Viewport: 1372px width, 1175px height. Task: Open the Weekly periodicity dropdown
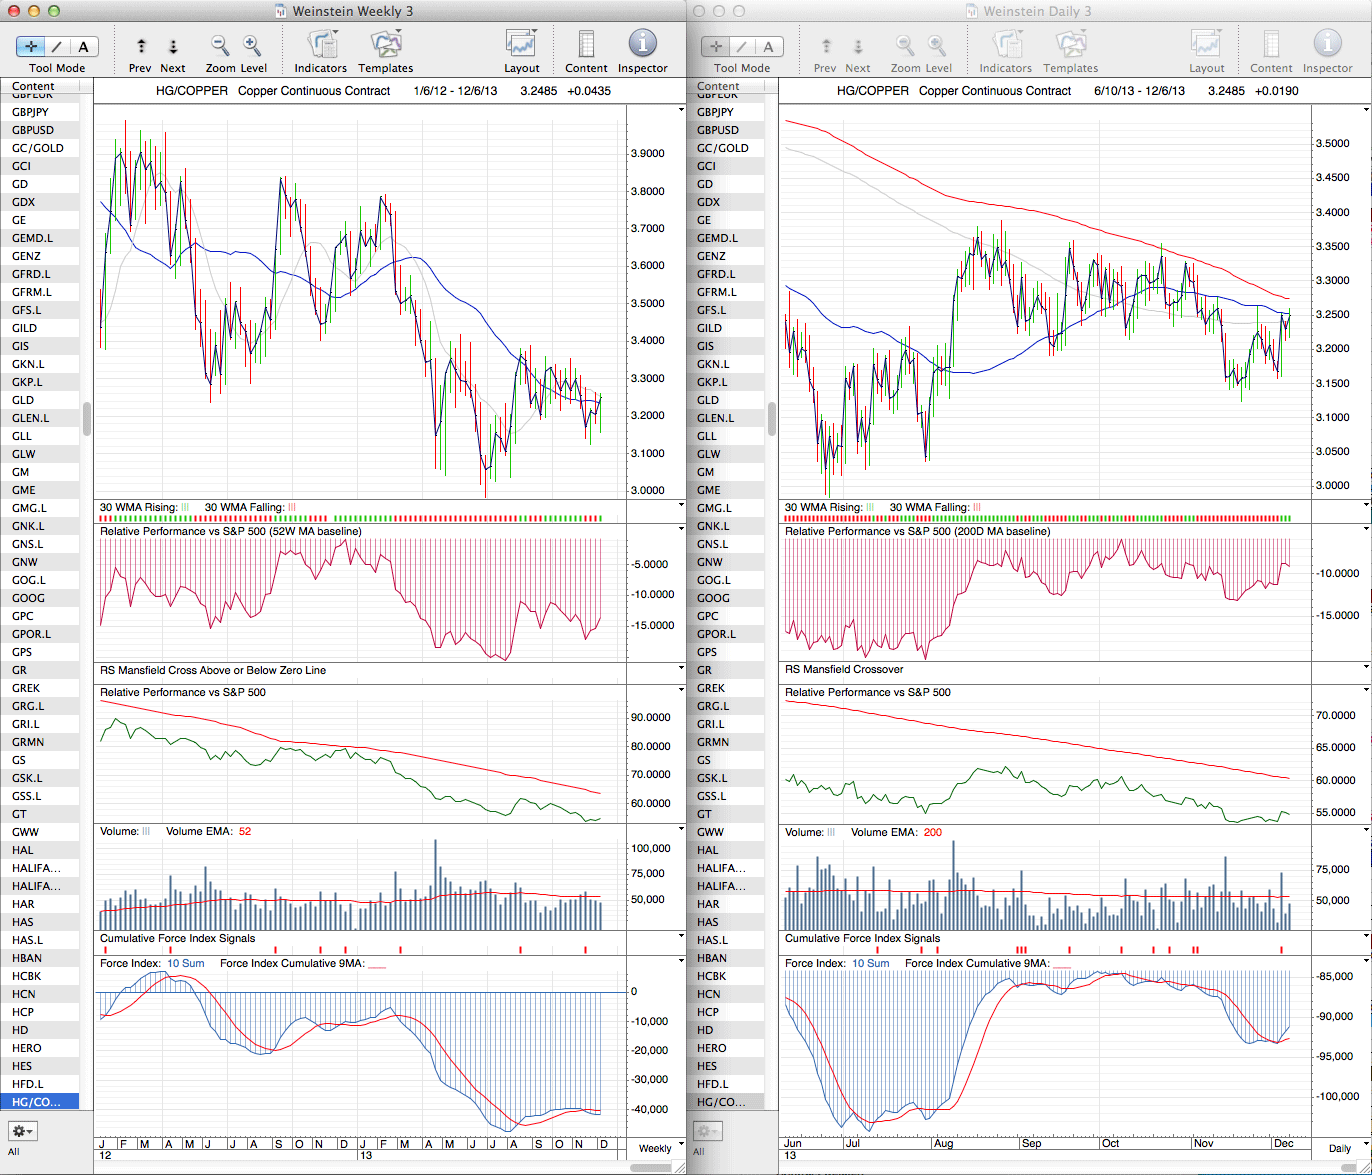(x=655, y=1148)
